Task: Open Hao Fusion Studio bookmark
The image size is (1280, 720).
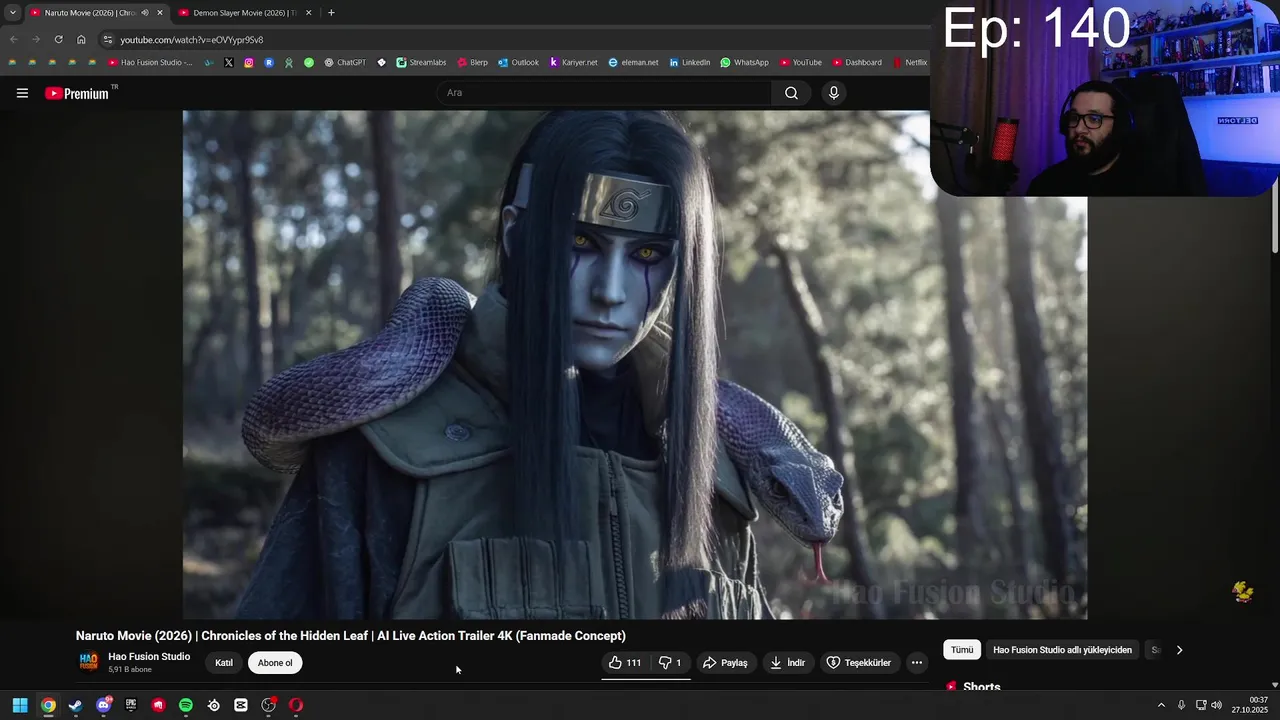Action: coord(150,62)
